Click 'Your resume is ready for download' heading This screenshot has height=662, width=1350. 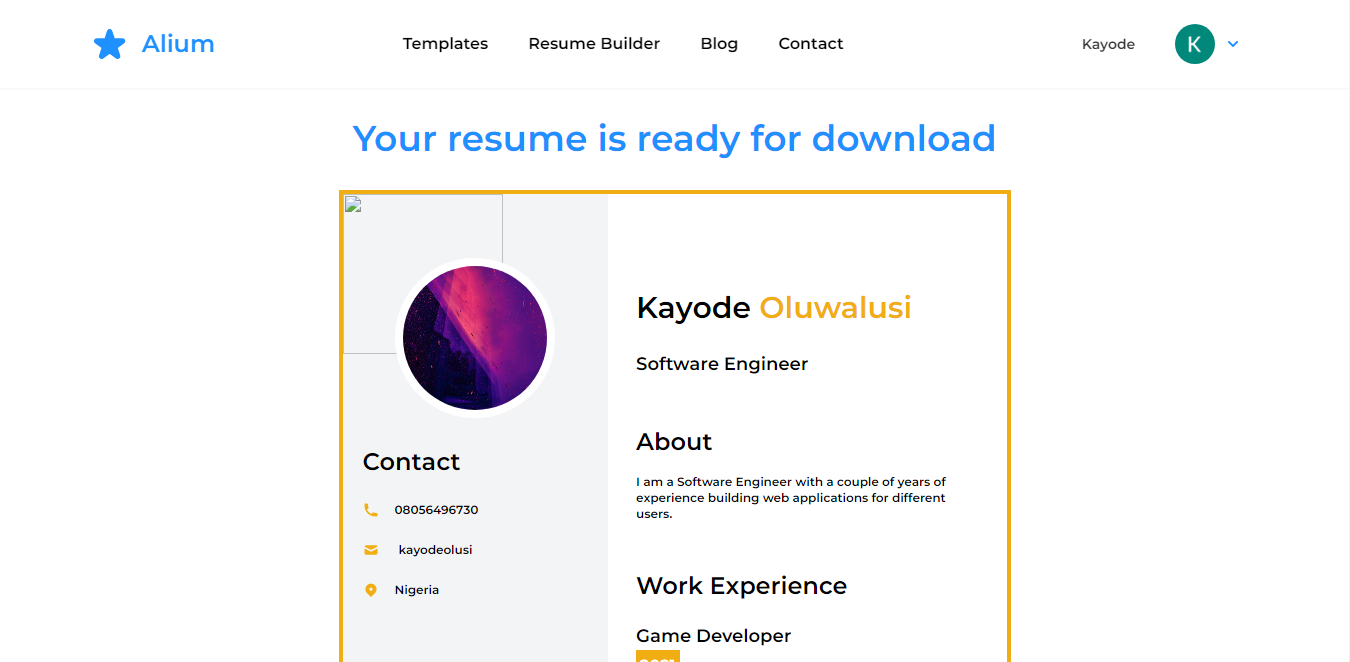[x=674, y=138]
